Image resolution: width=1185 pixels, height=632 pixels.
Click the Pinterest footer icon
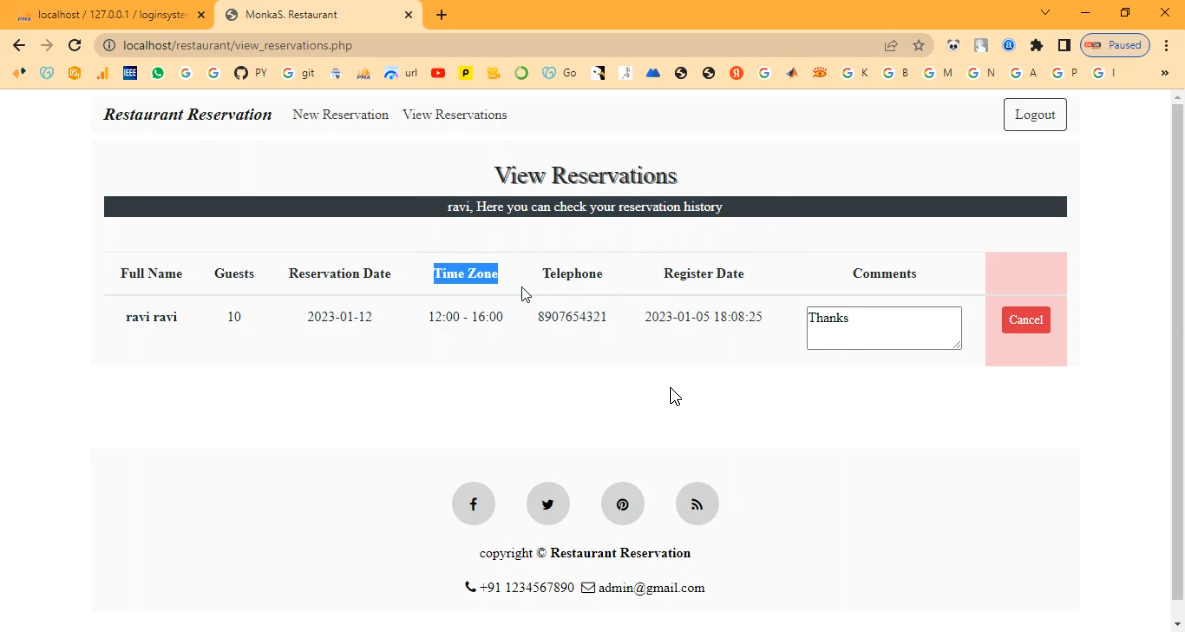tap(622, 504)
